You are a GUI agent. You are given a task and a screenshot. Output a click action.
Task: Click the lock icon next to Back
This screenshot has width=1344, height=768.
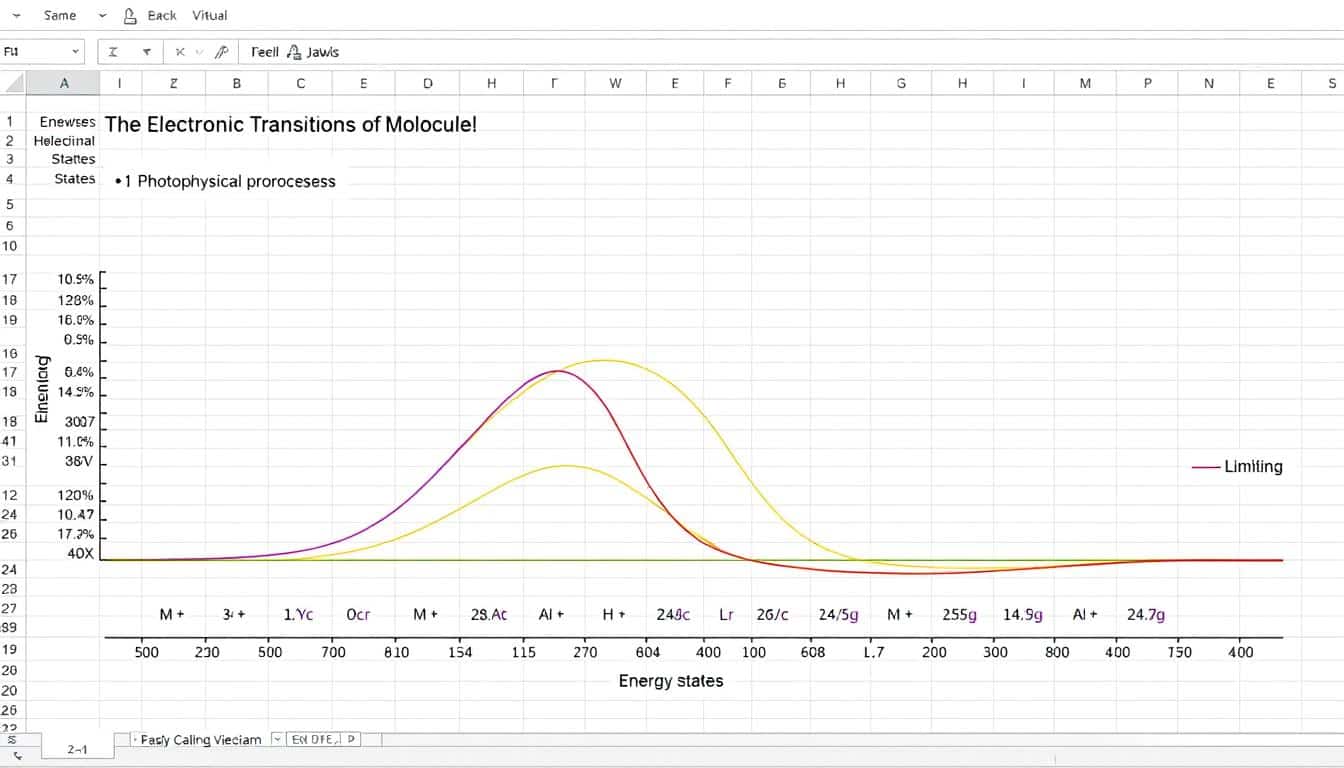pos(129,16)
